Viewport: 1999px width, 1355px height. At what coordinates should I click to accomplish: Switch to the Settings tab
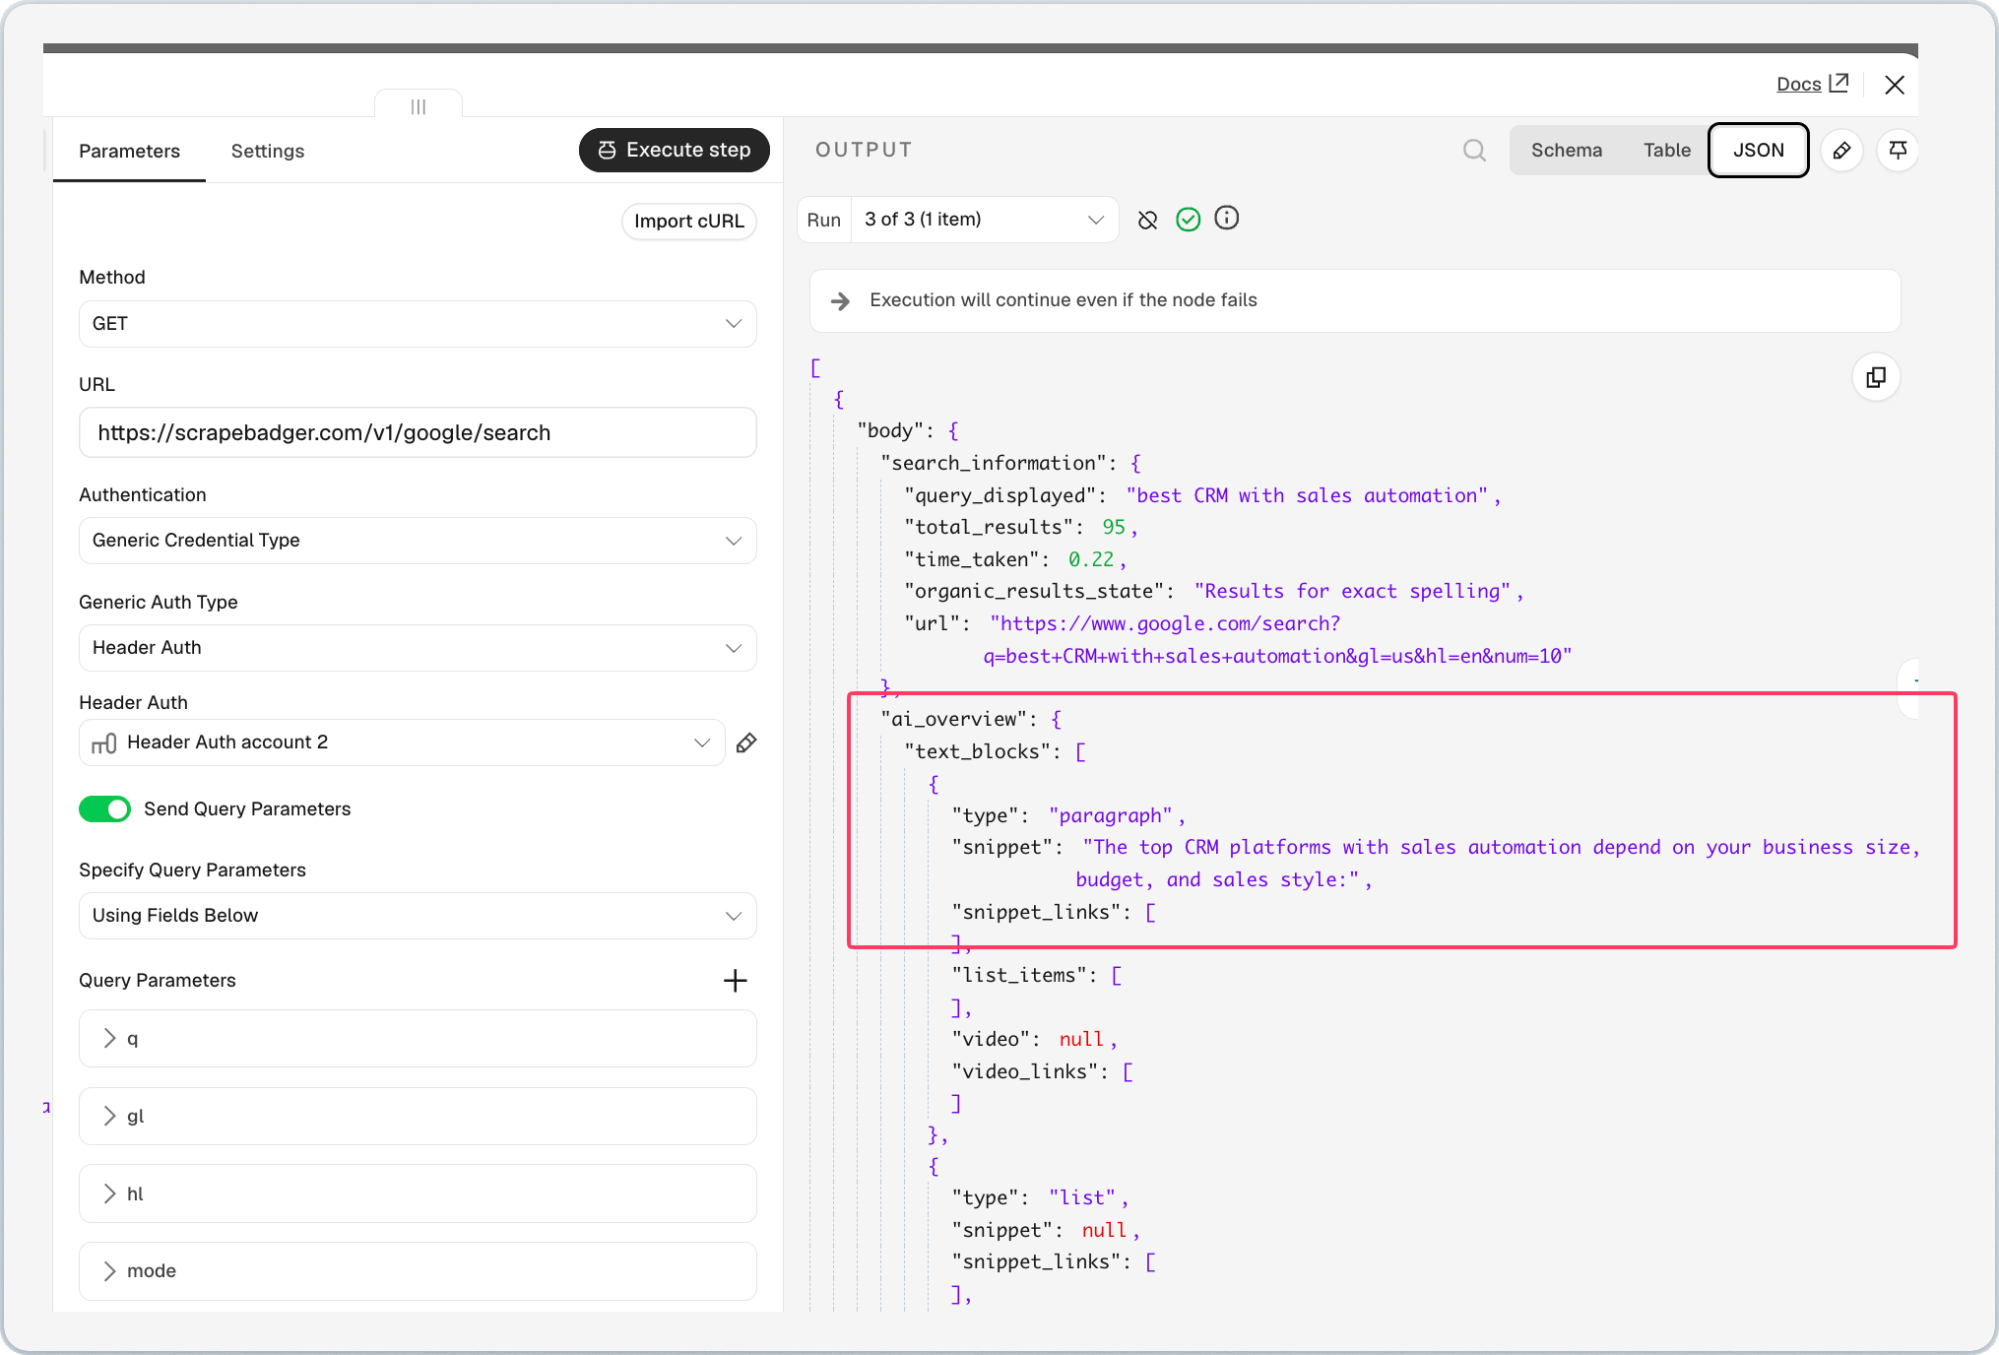(x=267, y=151)
